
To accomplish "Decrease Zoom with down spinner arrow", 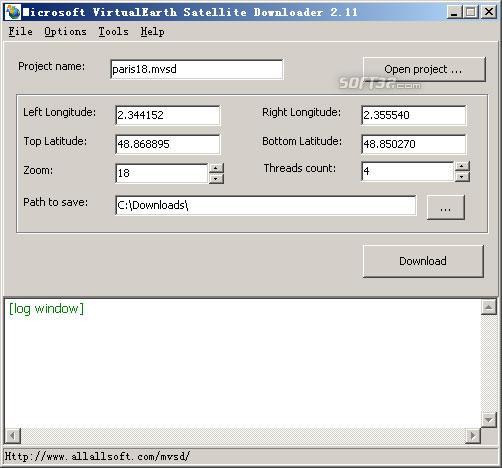I will (x=216, y=179).
